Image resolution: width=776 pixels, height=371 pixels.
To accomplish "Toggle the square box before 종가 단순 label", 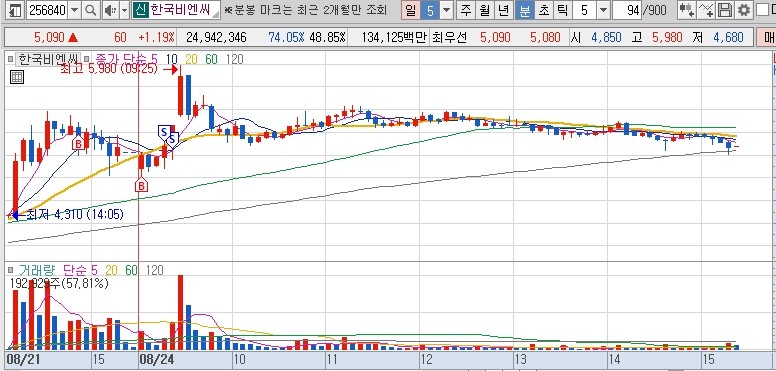I will [87, 59].
